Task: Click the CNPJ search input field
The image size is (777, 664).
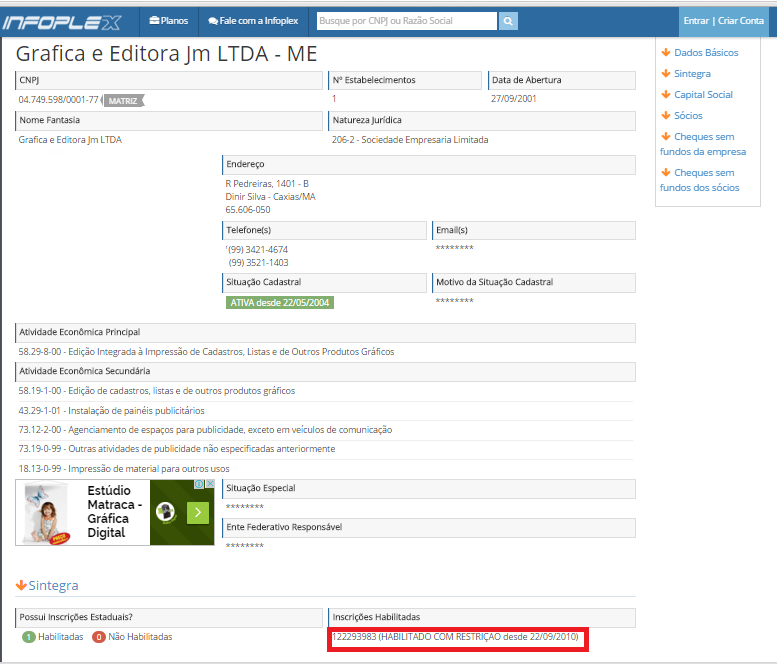Action: (406, 21)
